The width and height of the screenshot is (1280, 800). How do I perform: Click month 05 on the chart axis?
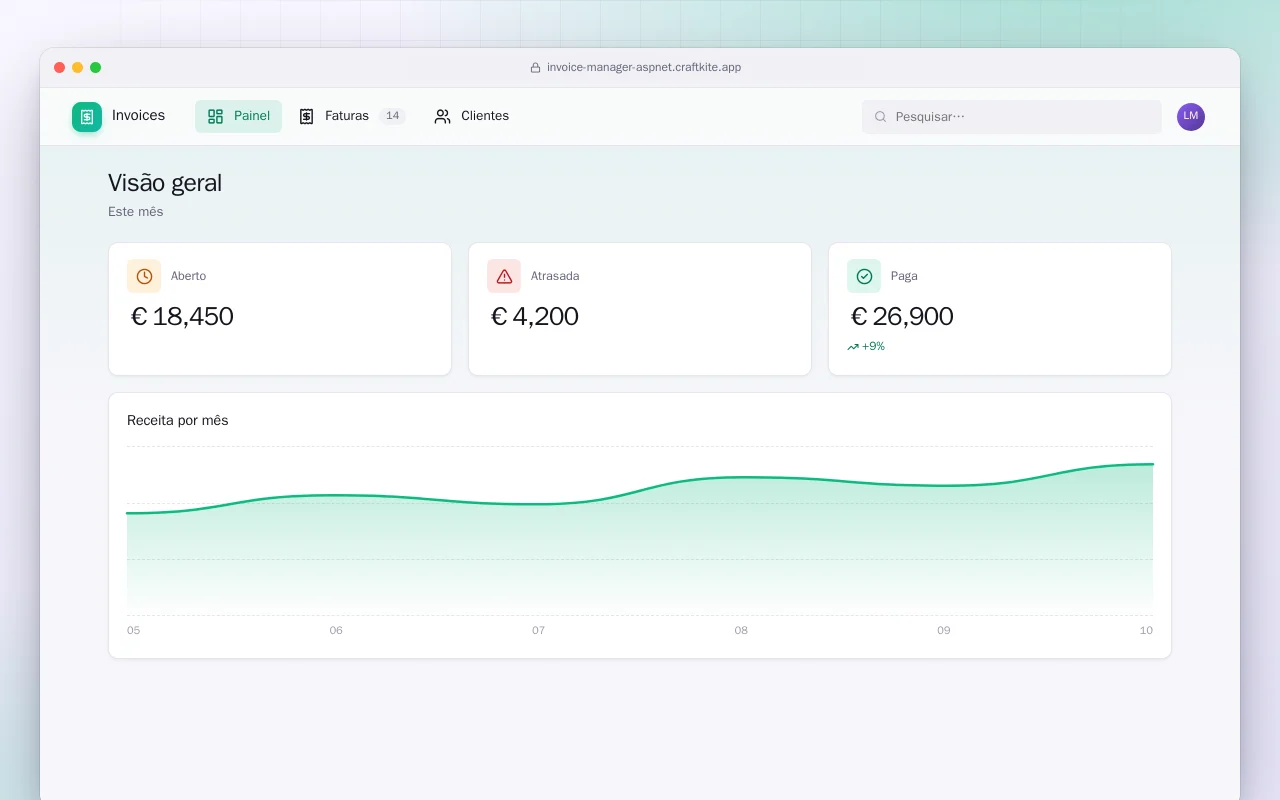(134, 631)
